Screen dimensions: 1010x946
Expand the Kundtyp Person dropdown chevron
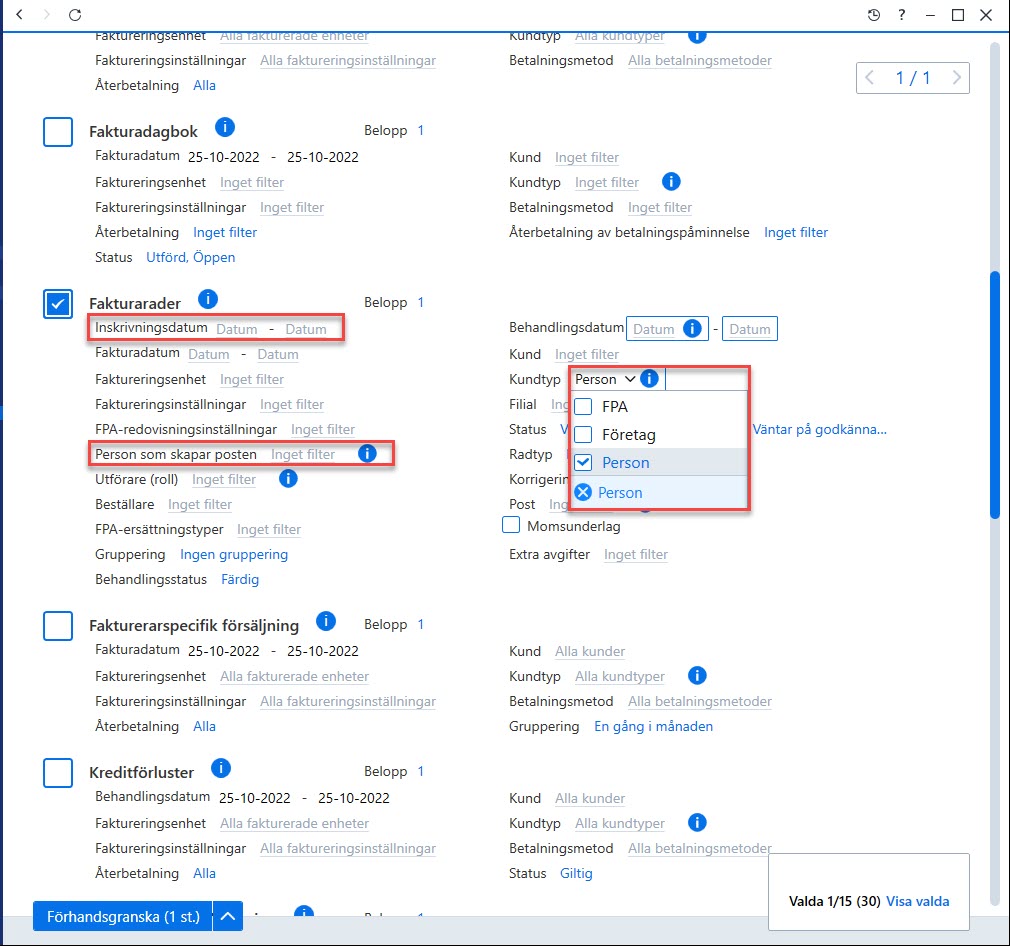629,379
